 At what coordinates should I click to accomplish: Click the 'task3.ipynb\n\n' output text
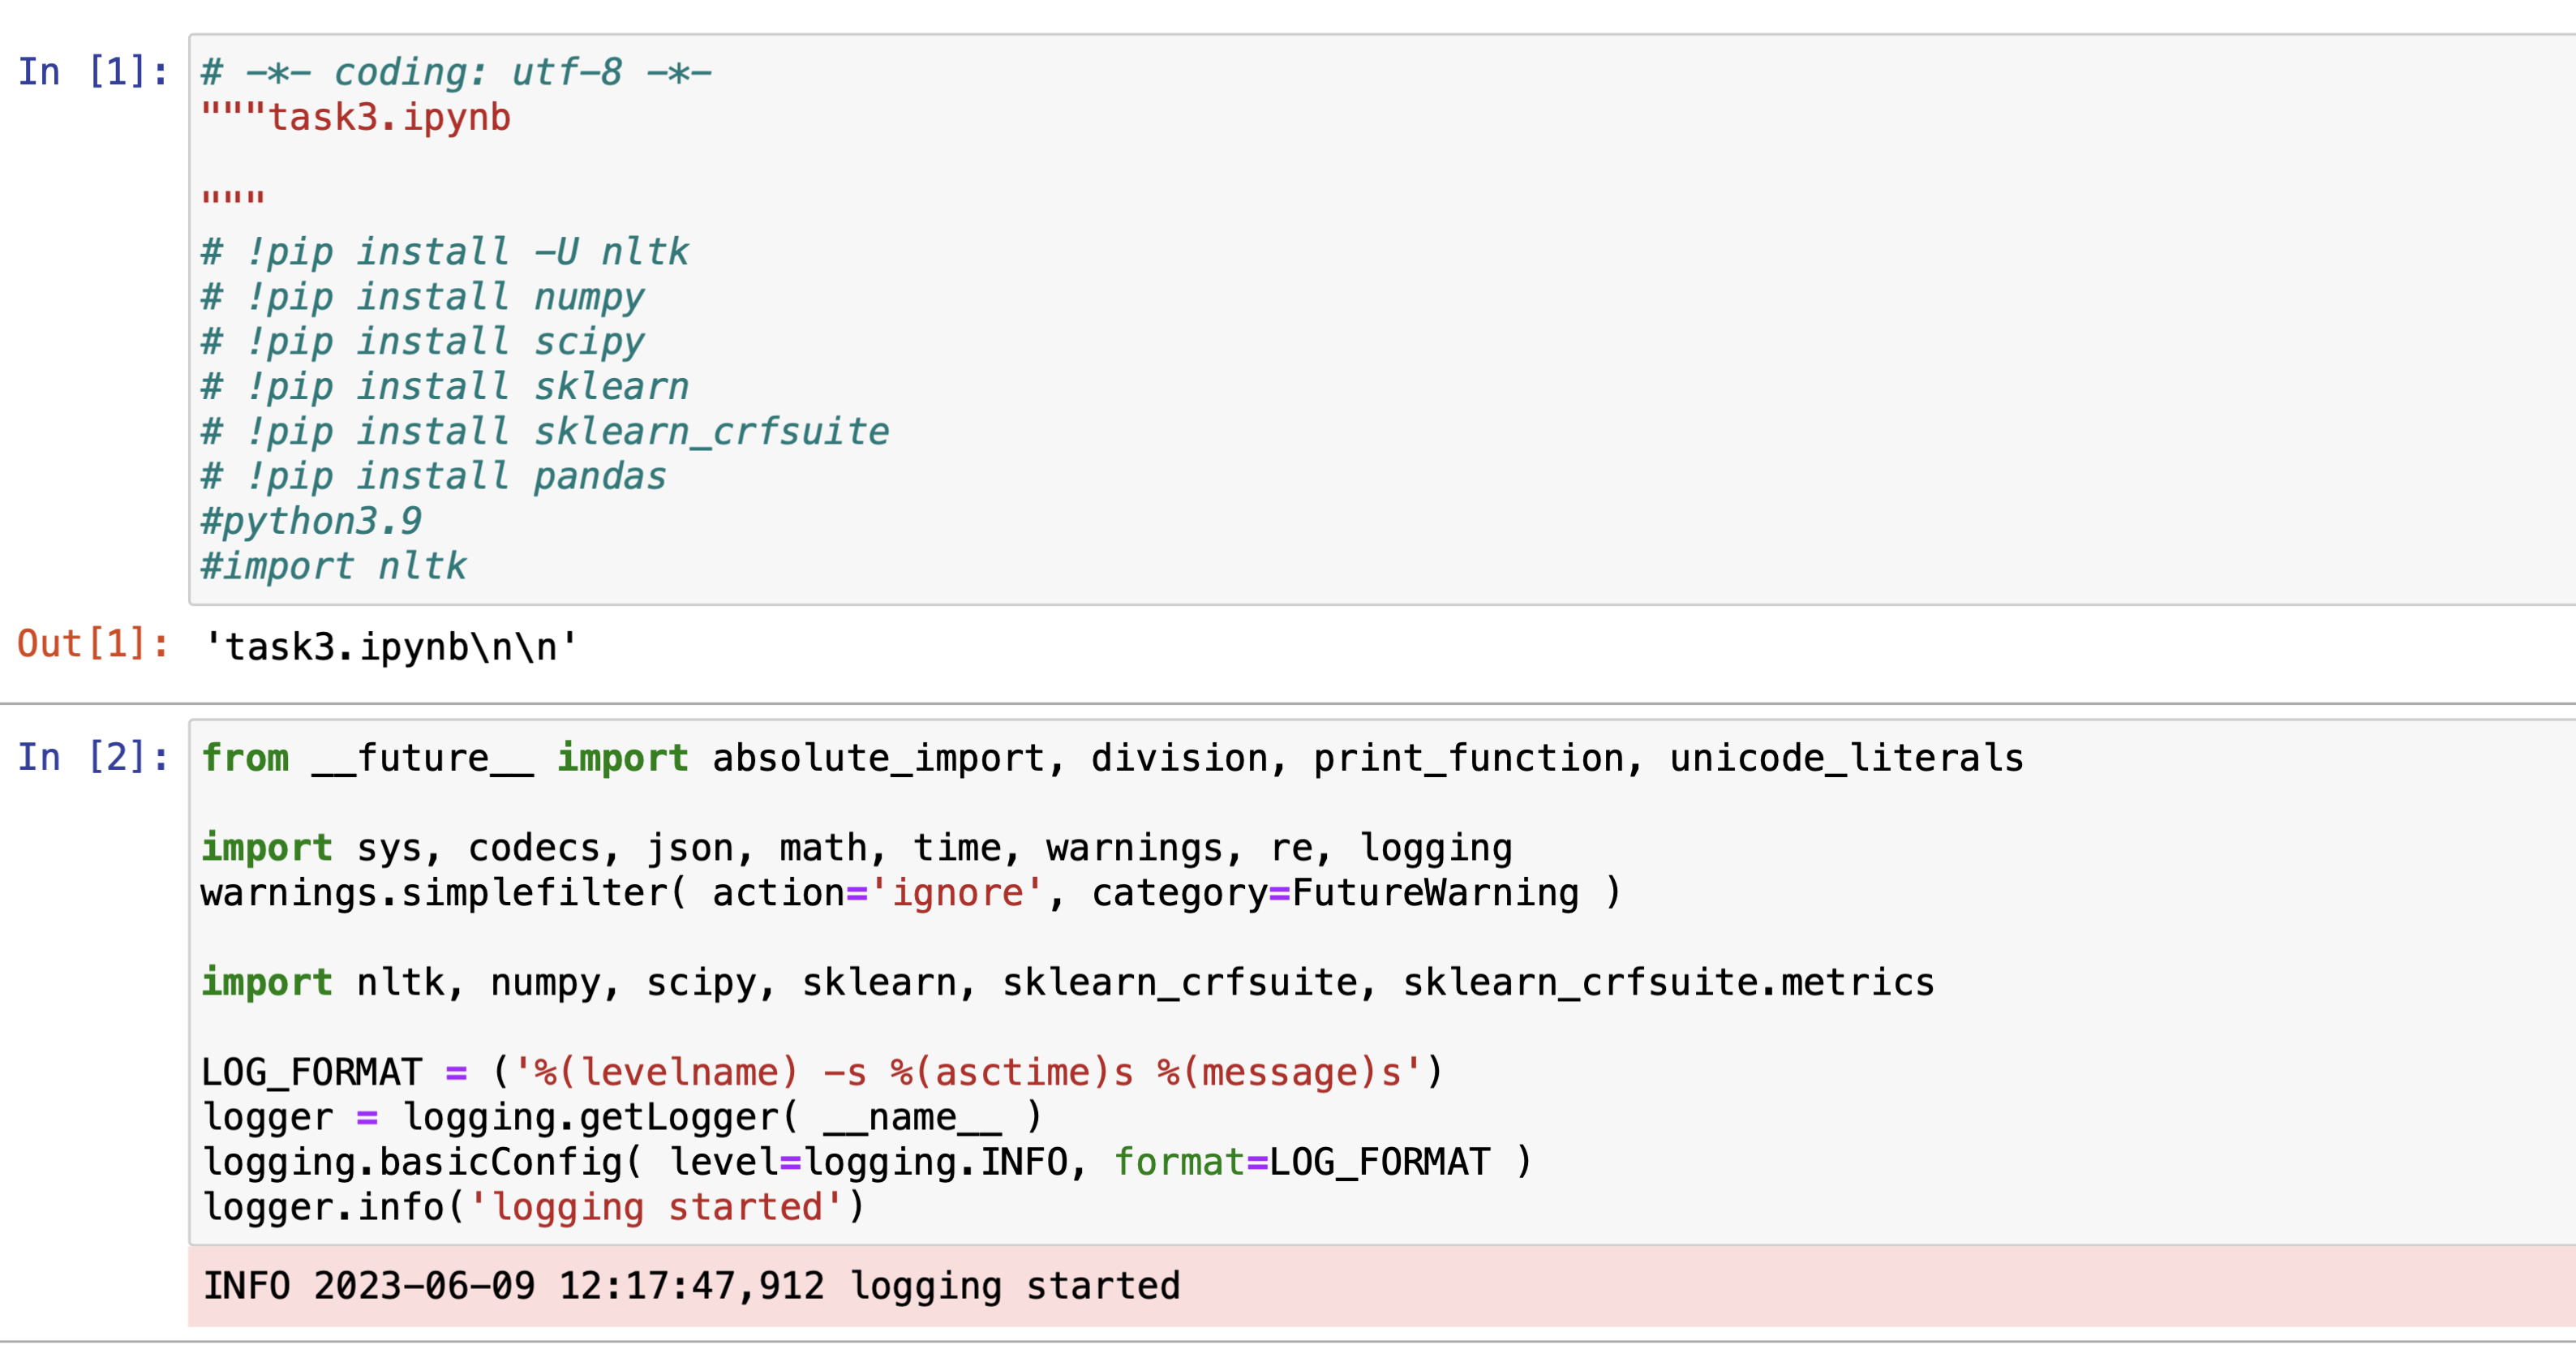390,644
